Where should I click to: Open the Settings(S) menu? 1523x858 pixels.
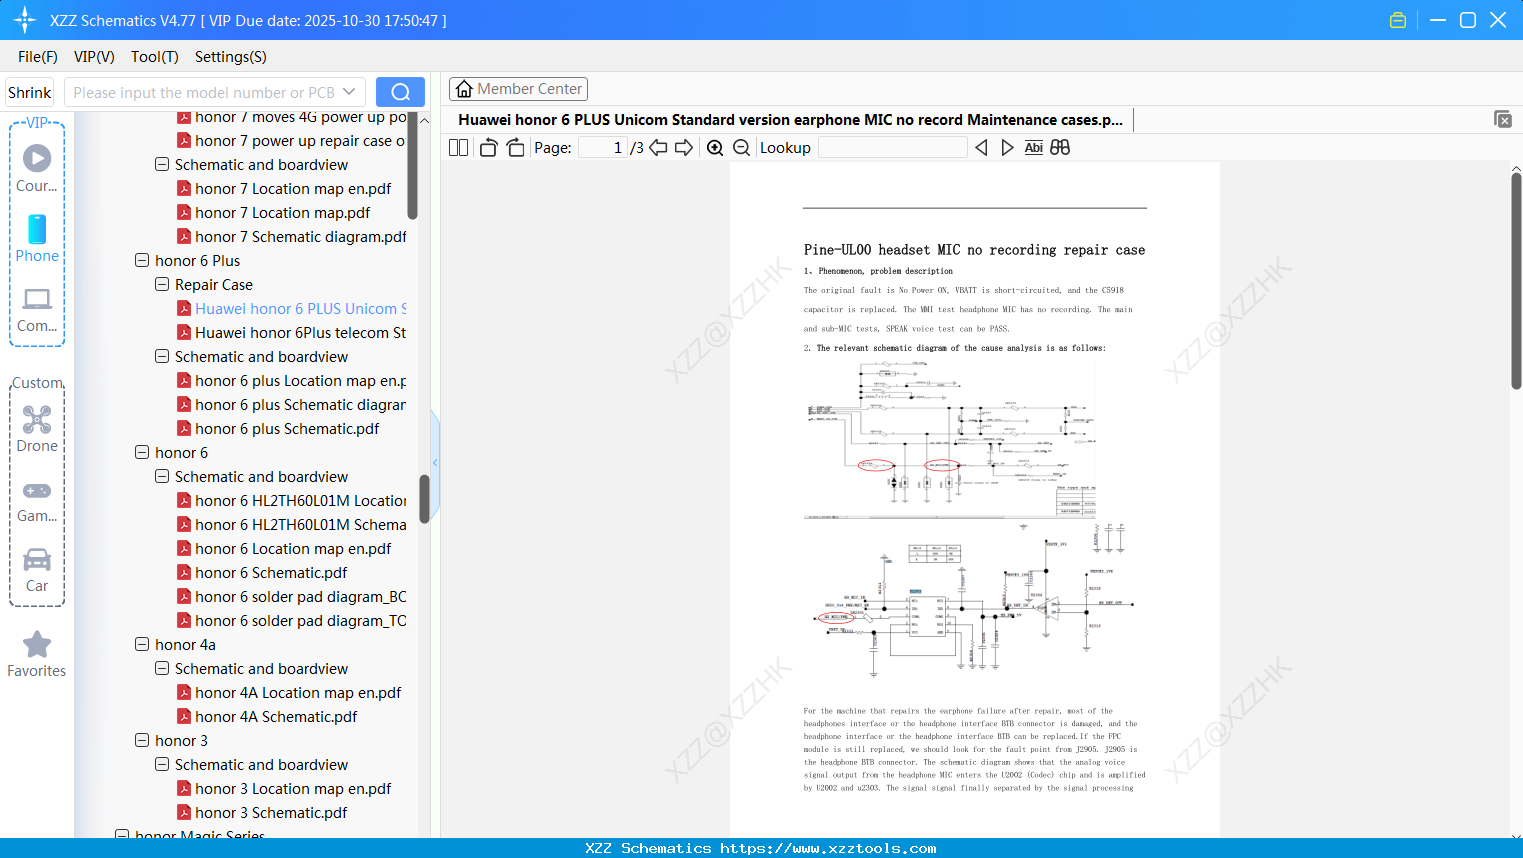pyautogui.click(x=231, y=57)
